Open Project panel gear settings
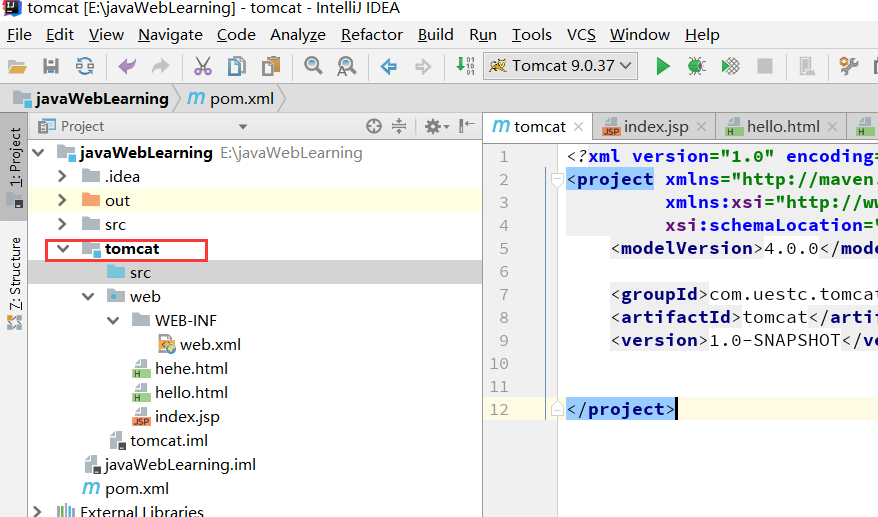Screen dimensions: 878x517 coord(437,127)
